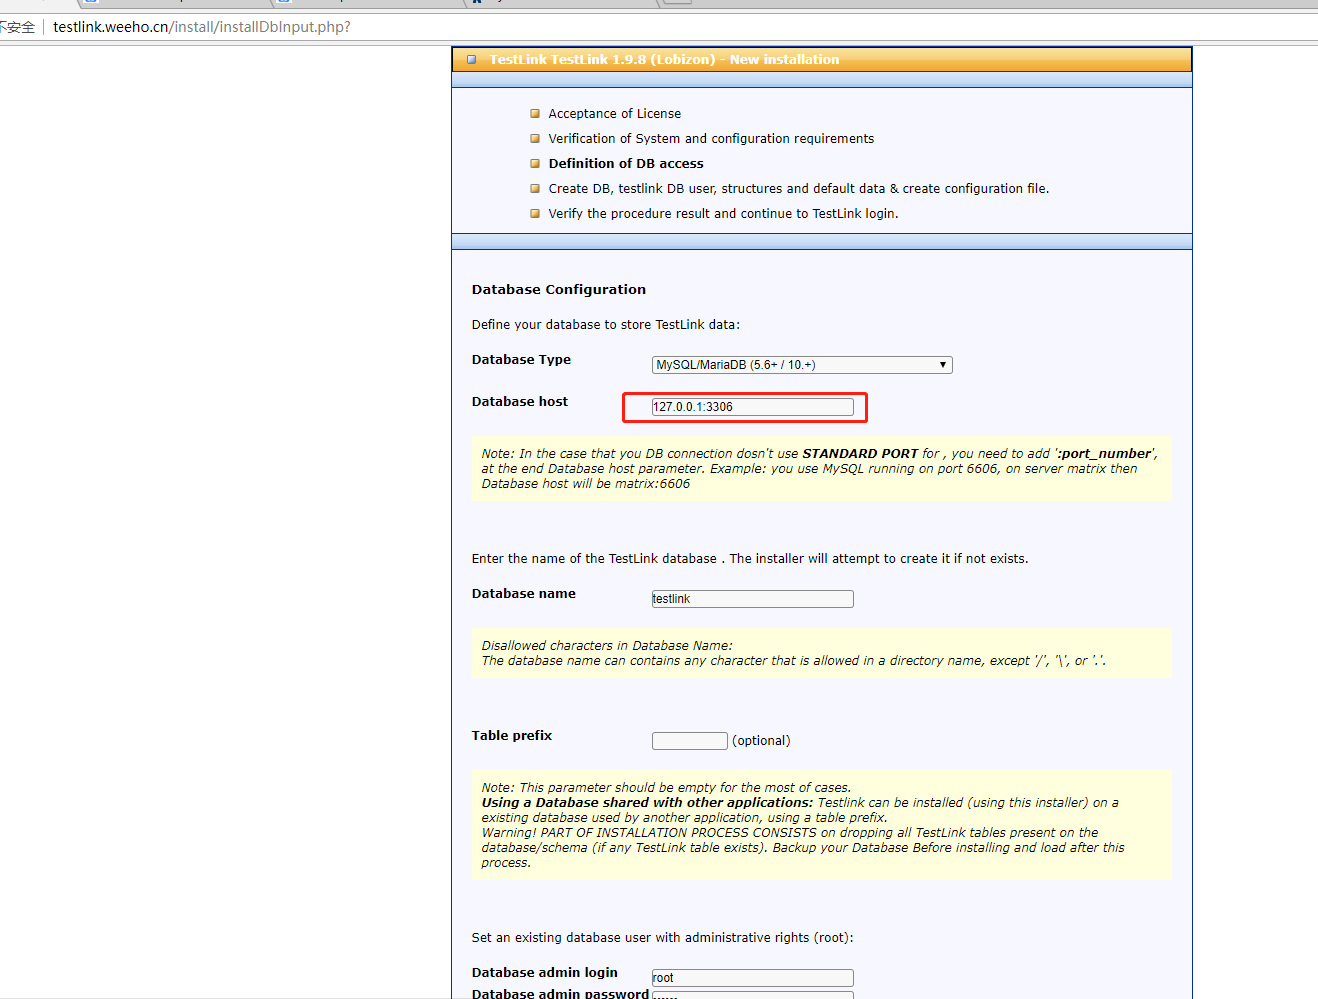
Task: Click the 'Database host' label
Action: point(520,402)
